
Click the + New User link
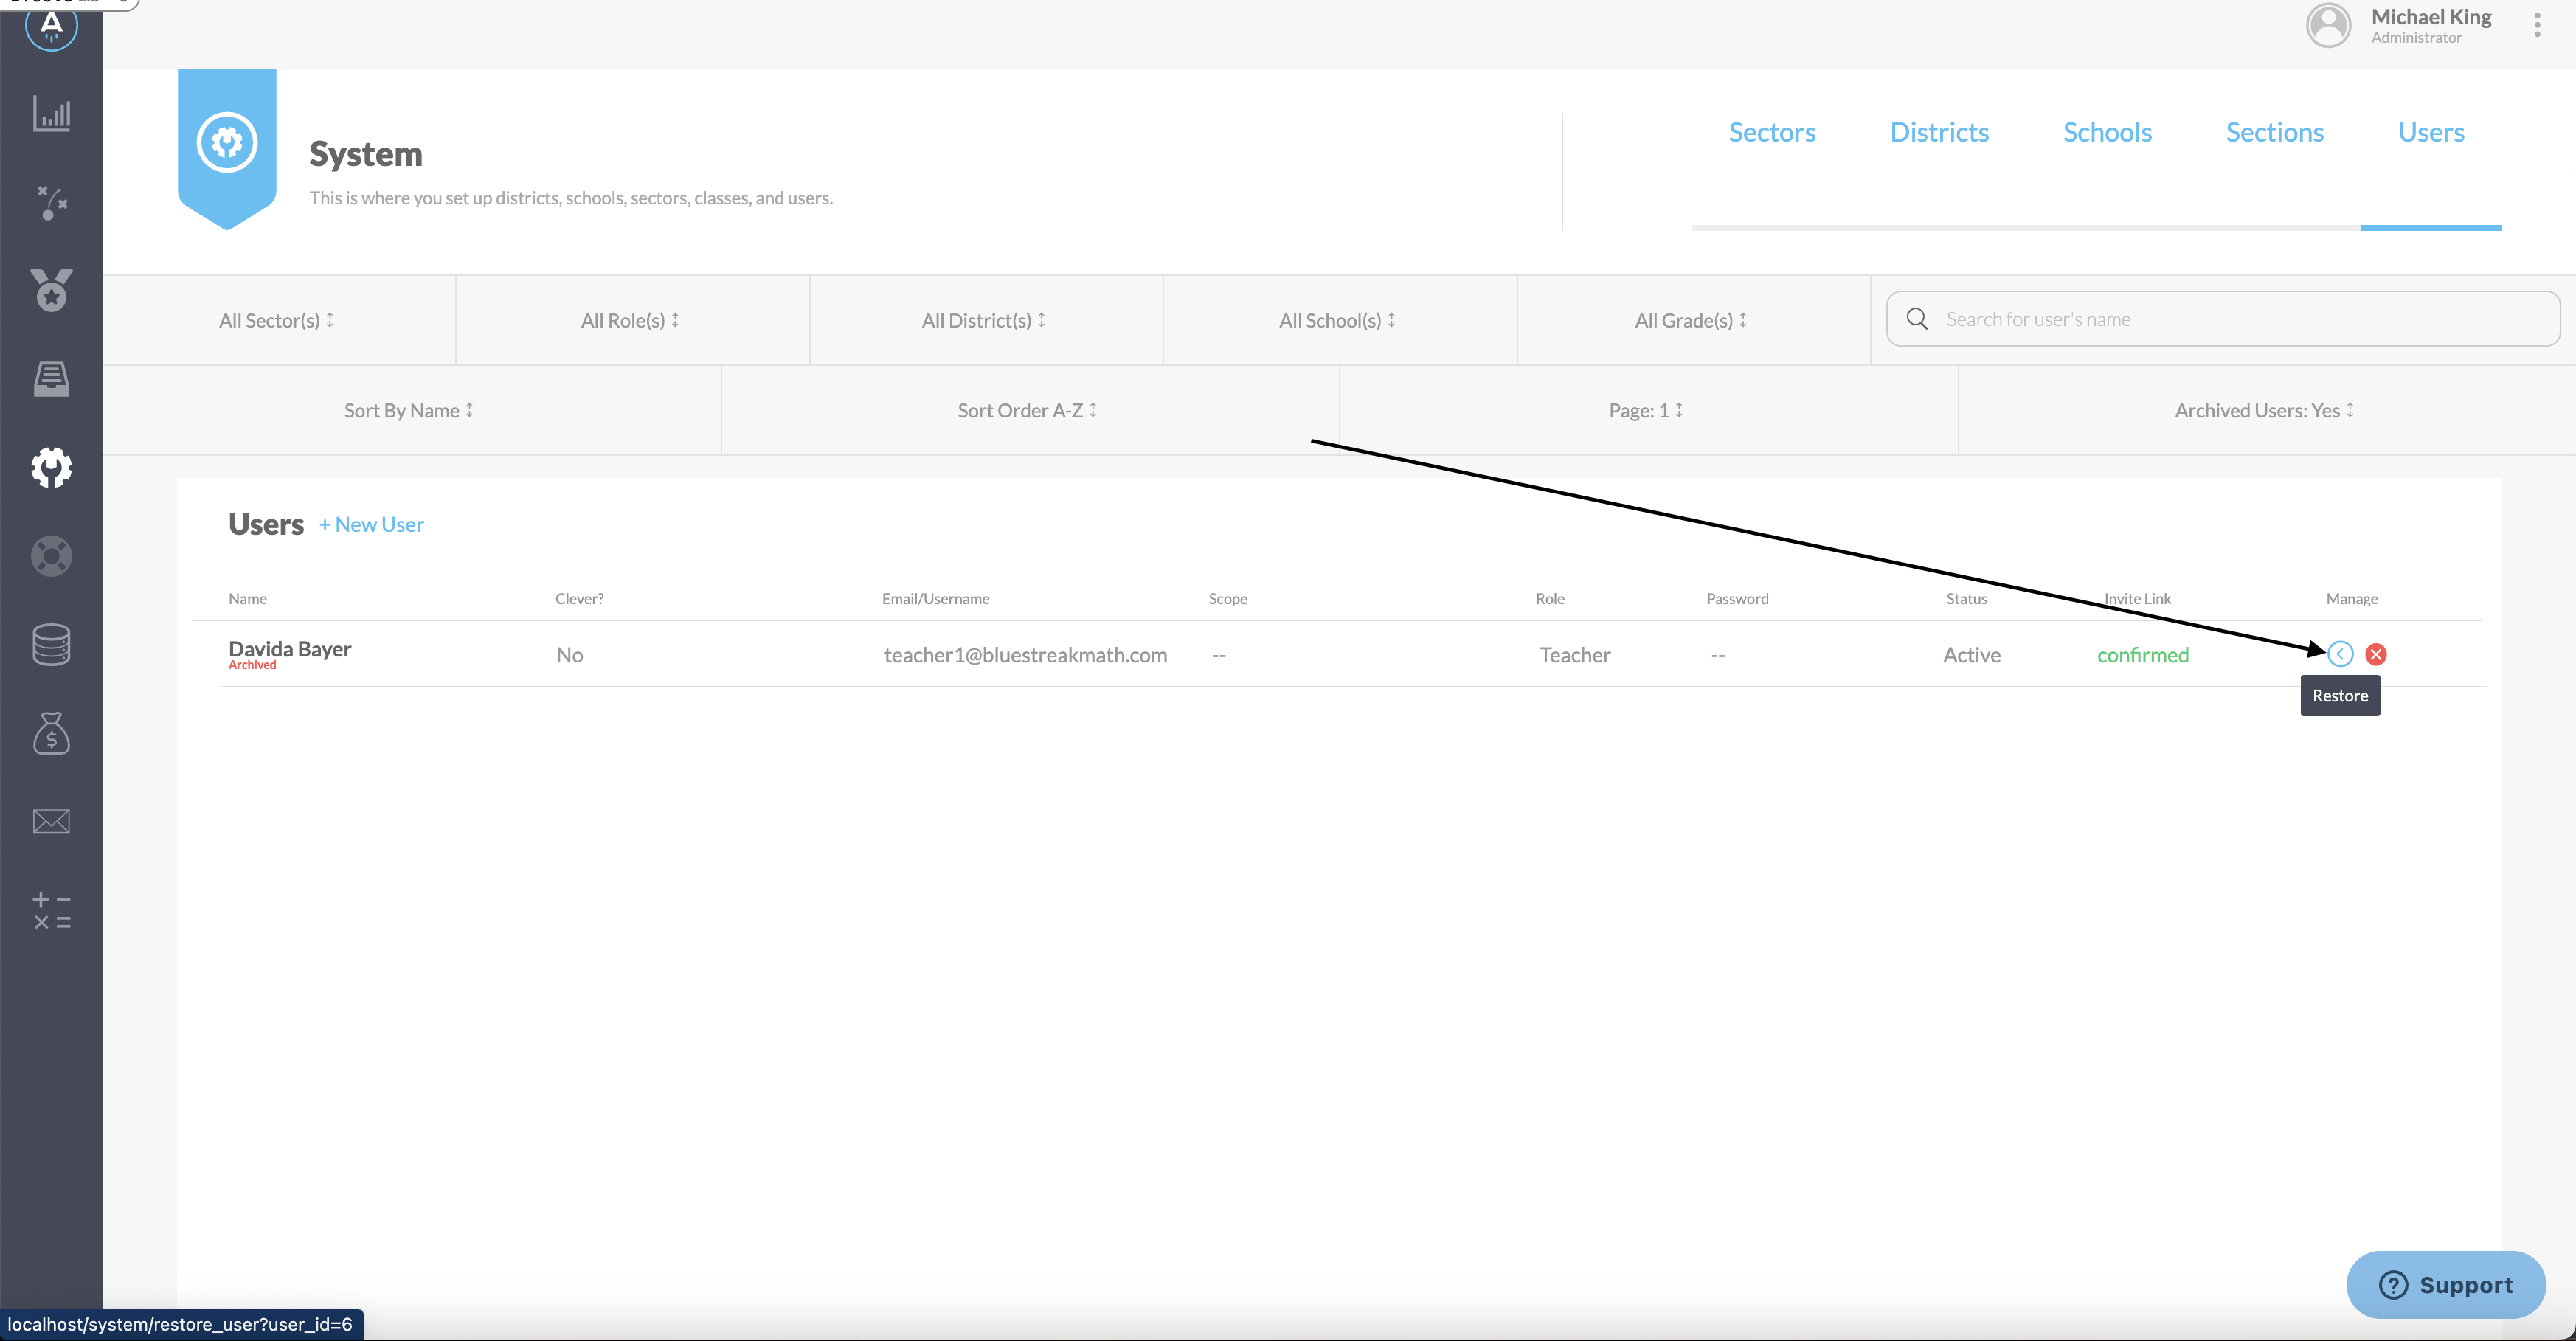[x=371, y=524]
